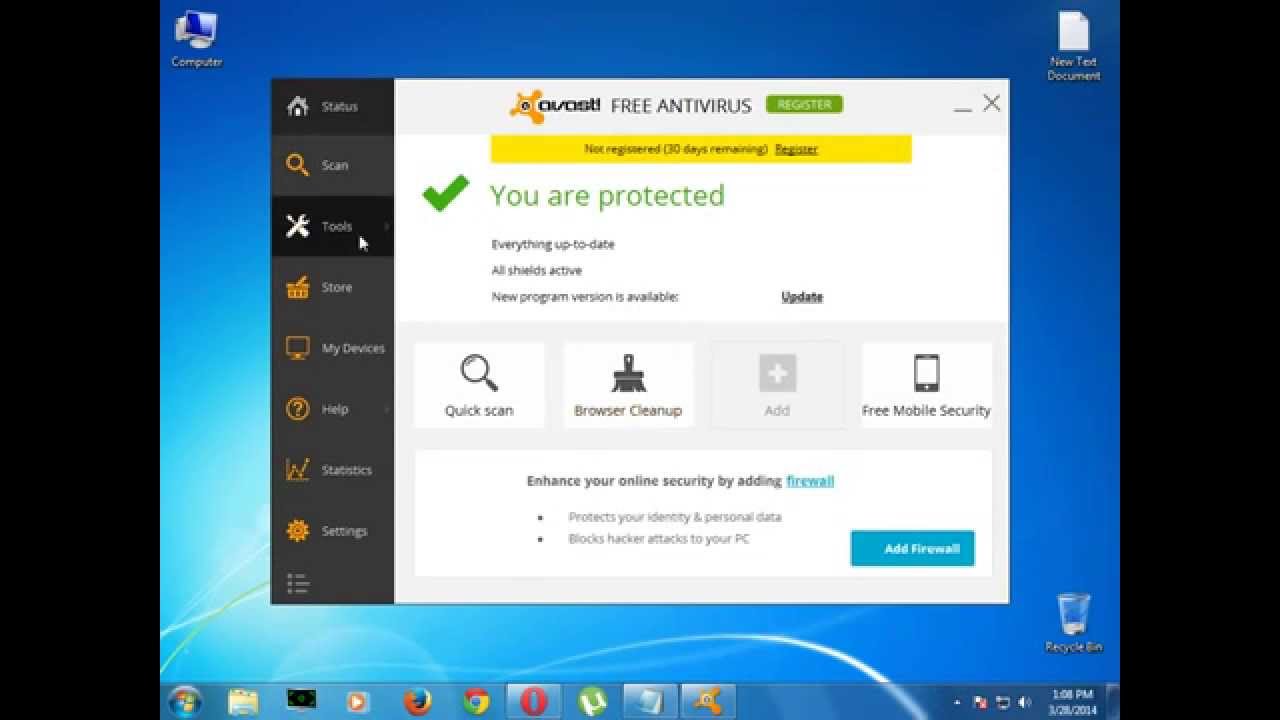Open the Statistics chart icon
Image resolution: width=1280 pixels, height=720 pixels.
tap(297, 469)
